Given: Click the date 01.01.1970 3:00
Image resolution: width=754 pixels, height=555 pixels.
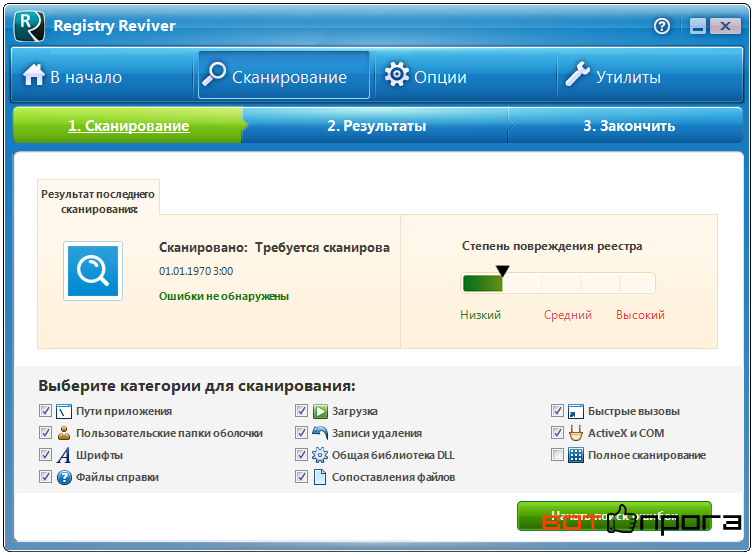Looking at the screenshot, I should (196, 271).
